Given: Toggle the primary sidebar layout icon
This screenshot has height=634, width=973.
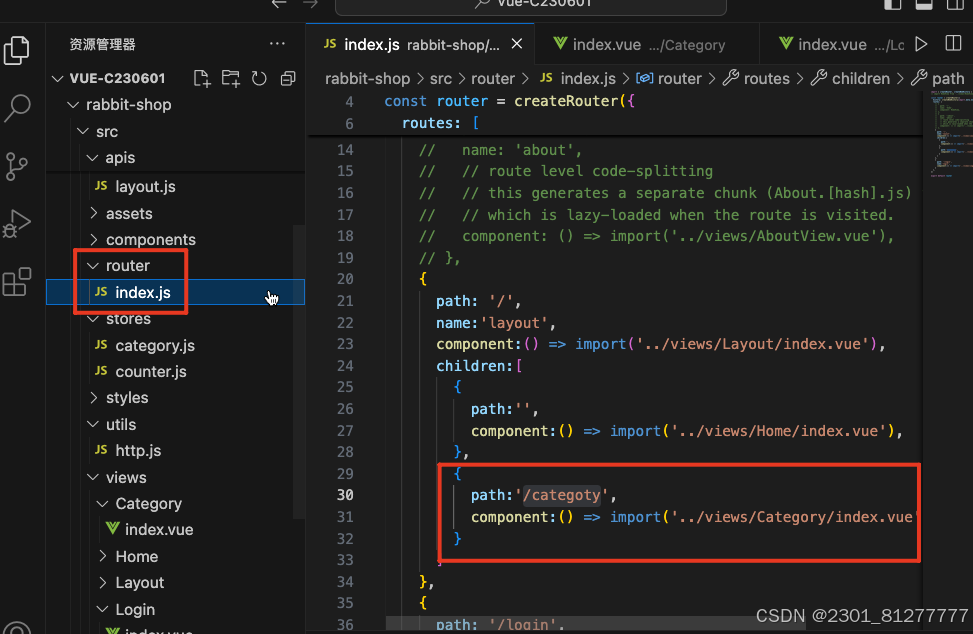Looking at the screenshot, I should [892, 4].
